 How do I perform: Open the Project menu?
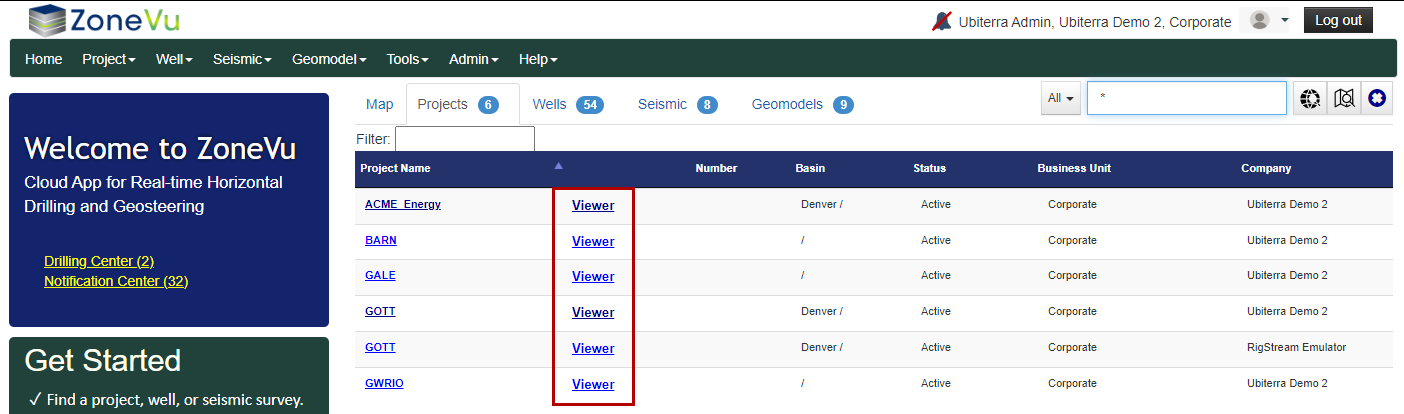click(x=109, y=59)
